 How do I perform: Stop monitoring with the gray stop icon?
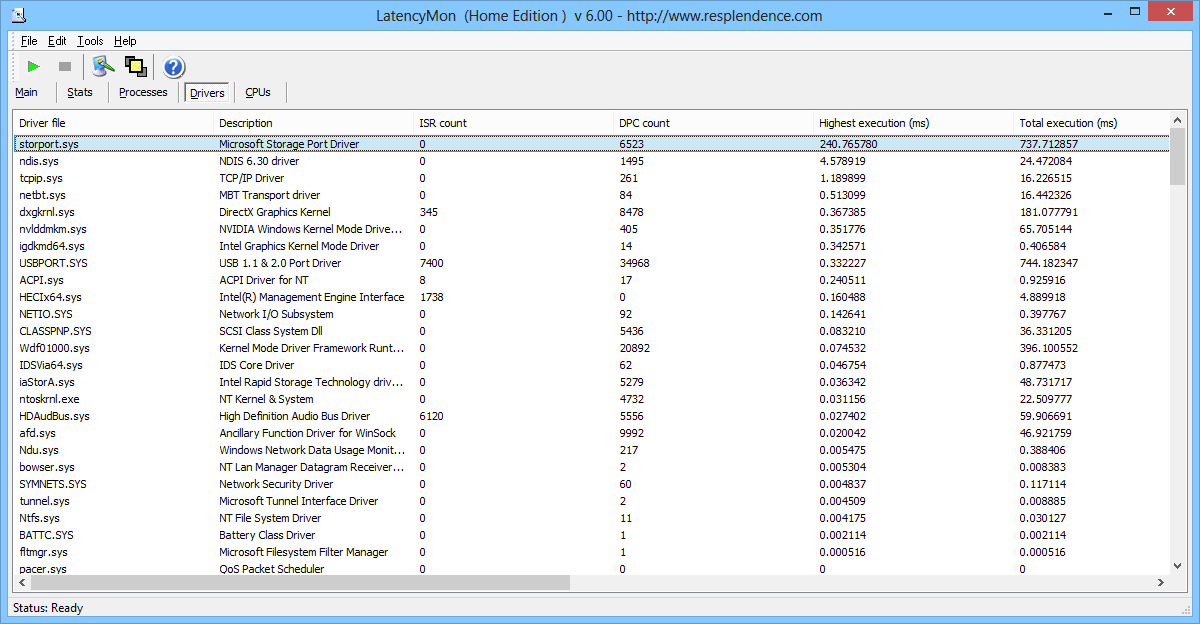pyautogui.click(x=65, y=67)
